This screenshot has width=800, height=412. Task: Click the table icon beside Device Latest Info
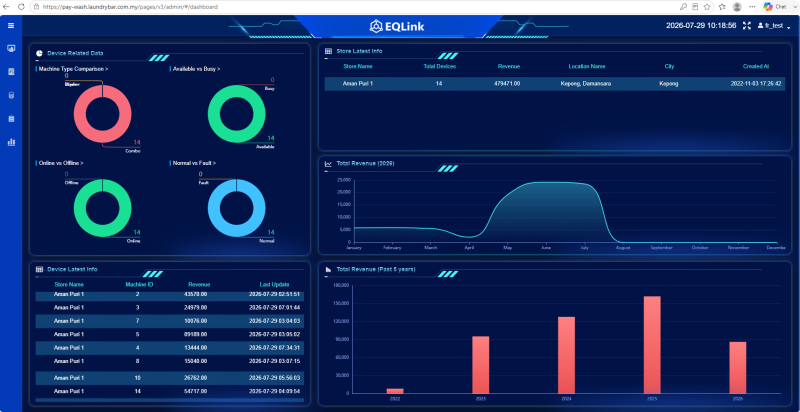click(39, 269)
